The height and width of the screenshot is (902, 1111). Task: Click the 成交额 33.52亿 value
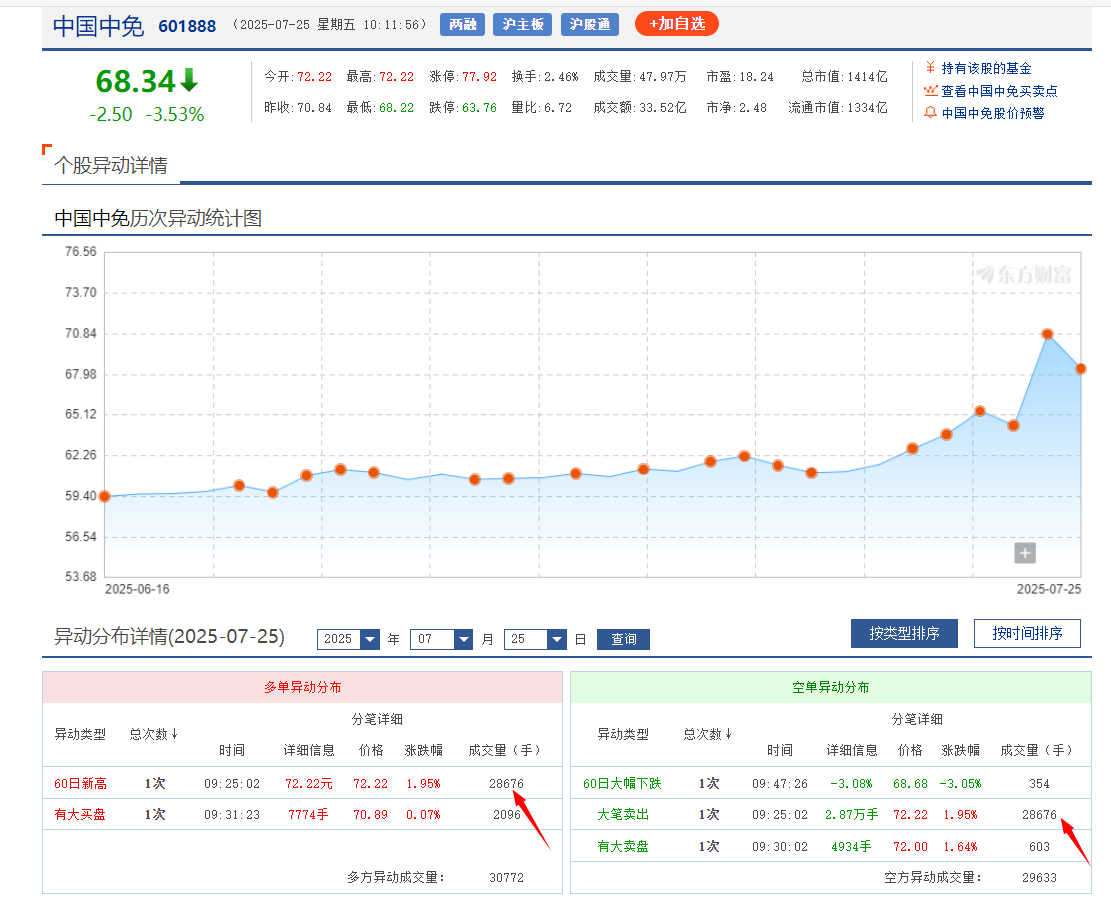point(662,108)
